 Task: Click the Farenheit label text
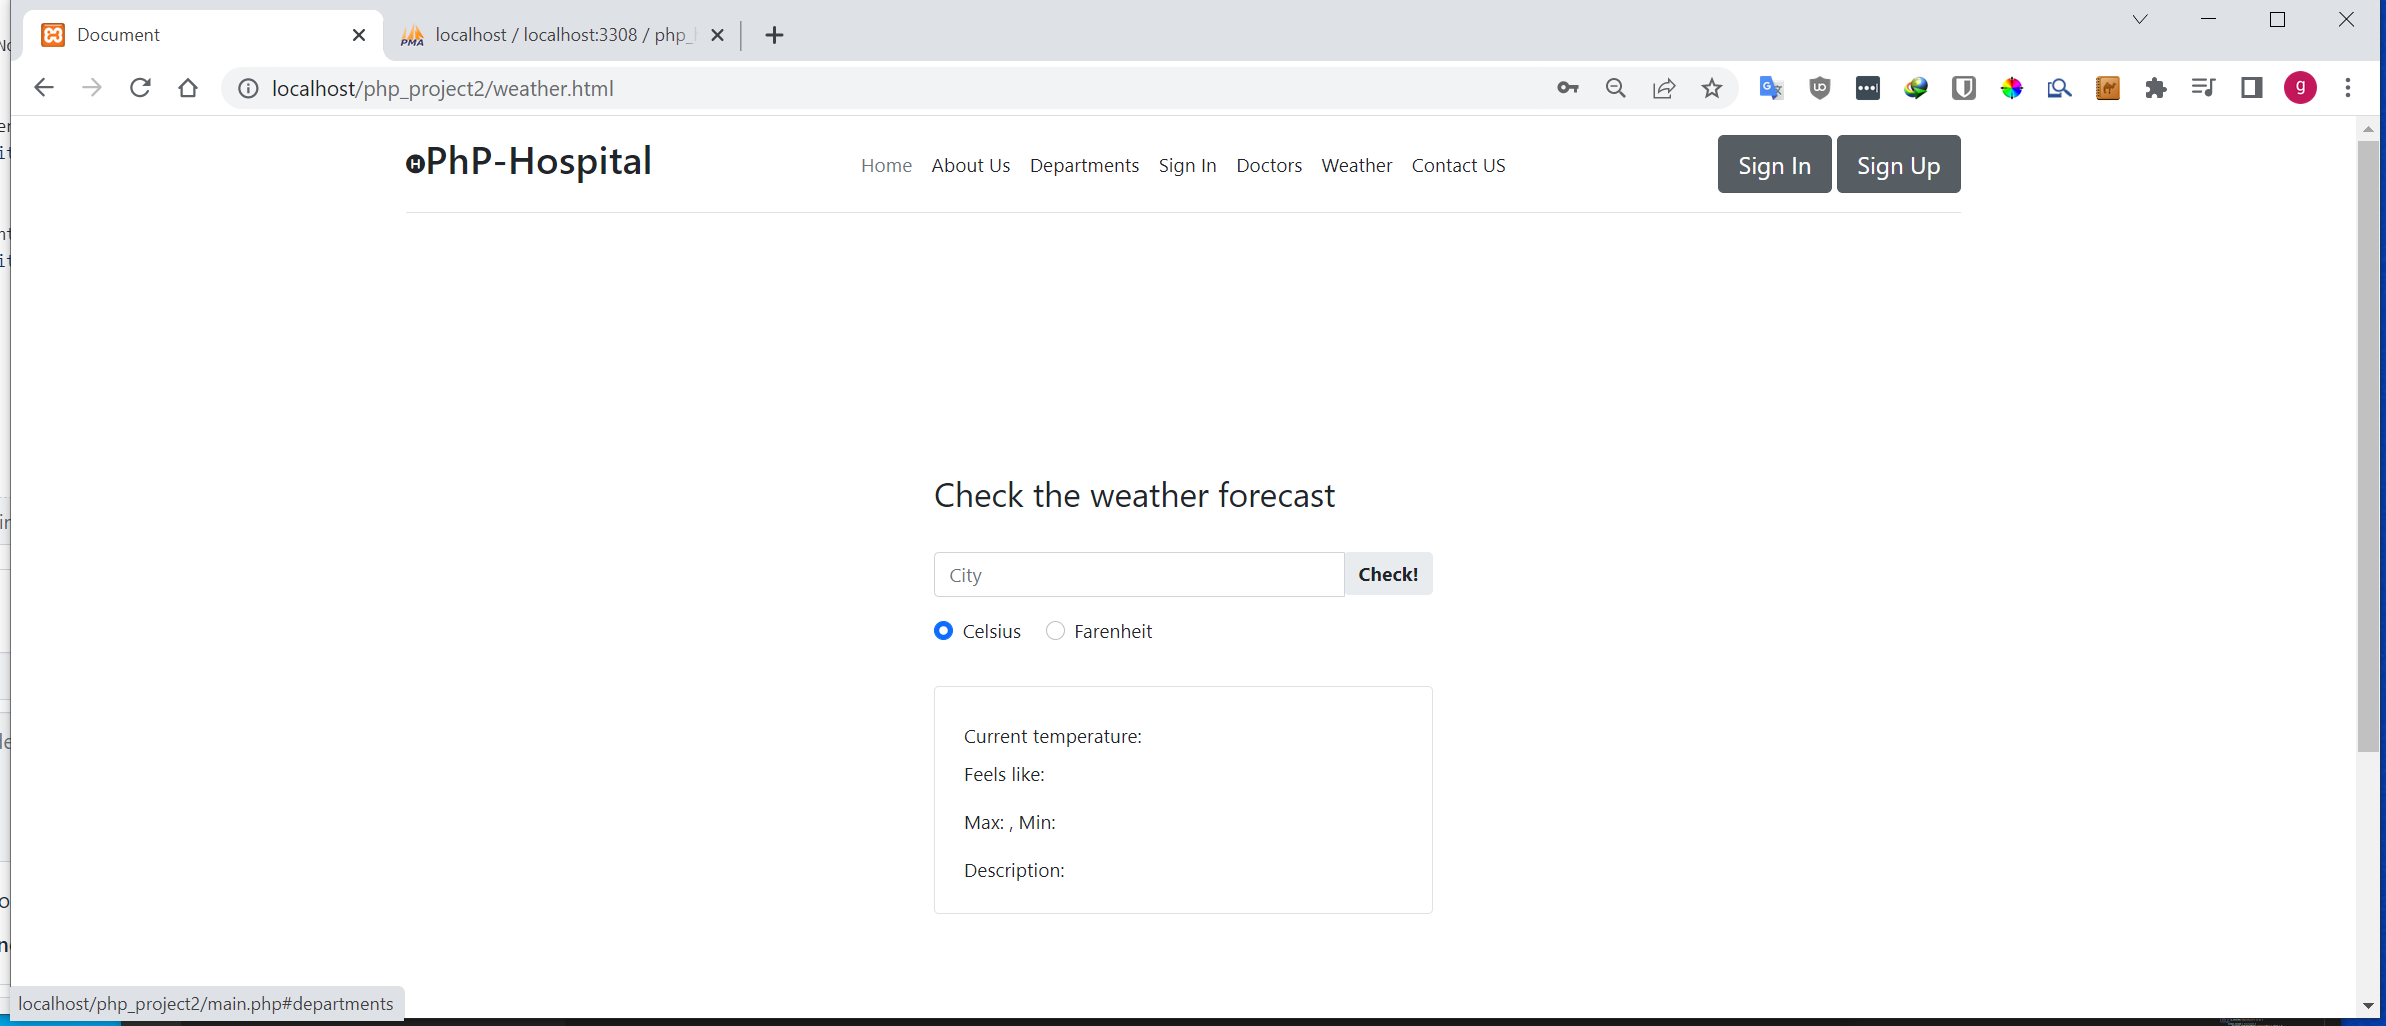tap(1112, 631)
